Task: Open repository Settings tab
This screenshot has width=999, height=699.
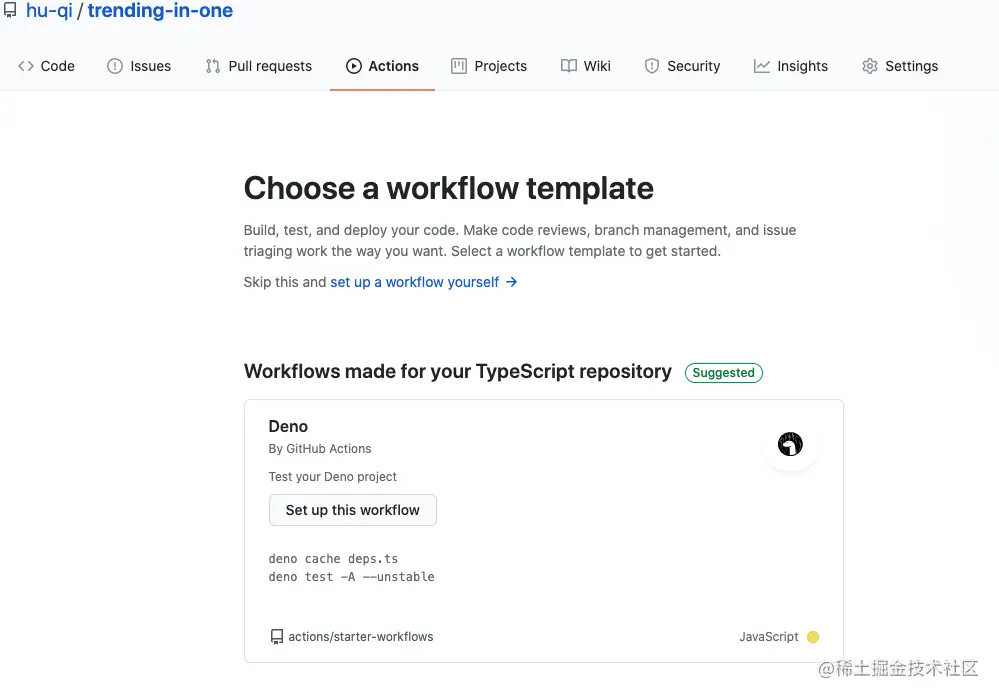Action: coord(900,66)
